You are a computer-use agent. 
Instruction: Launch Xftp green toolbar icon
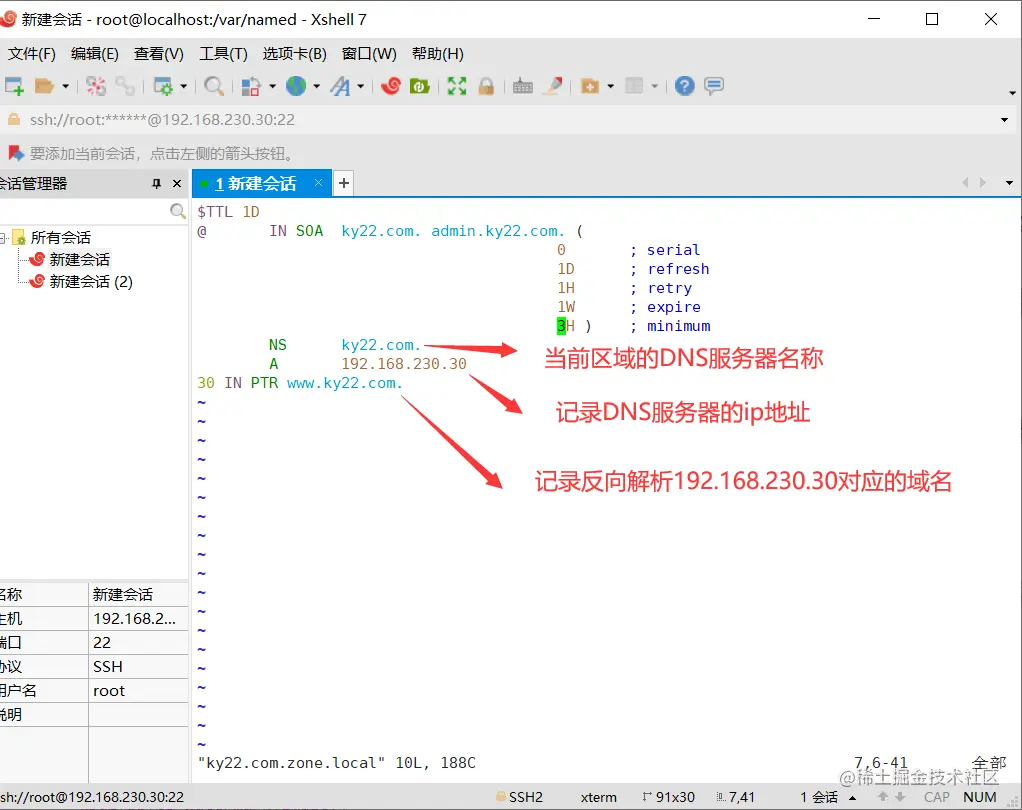(x=419, y=85)
